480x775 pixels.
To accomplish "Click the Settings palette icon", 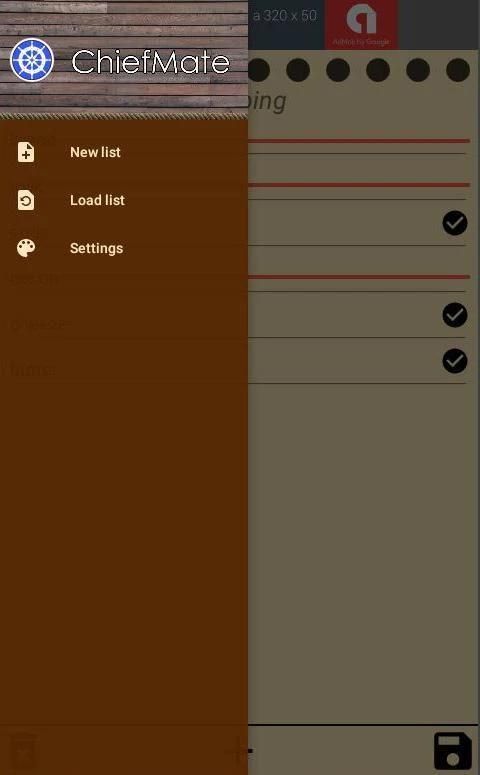I will click(x=26, y=248).
